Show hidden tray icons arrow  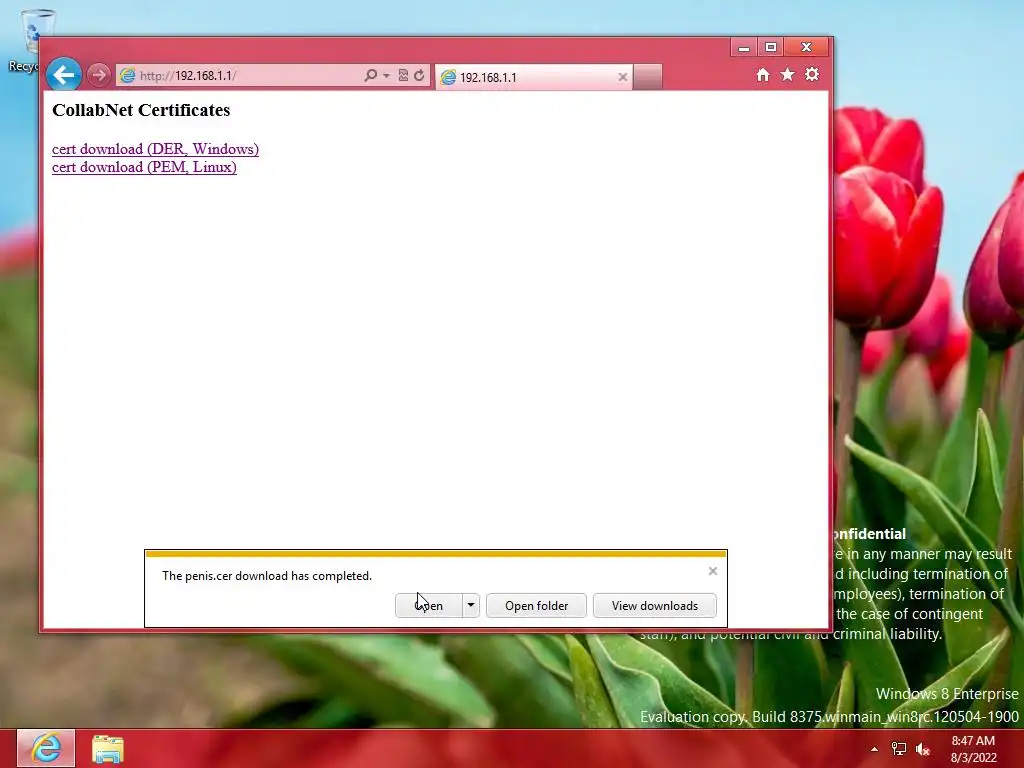874,749
